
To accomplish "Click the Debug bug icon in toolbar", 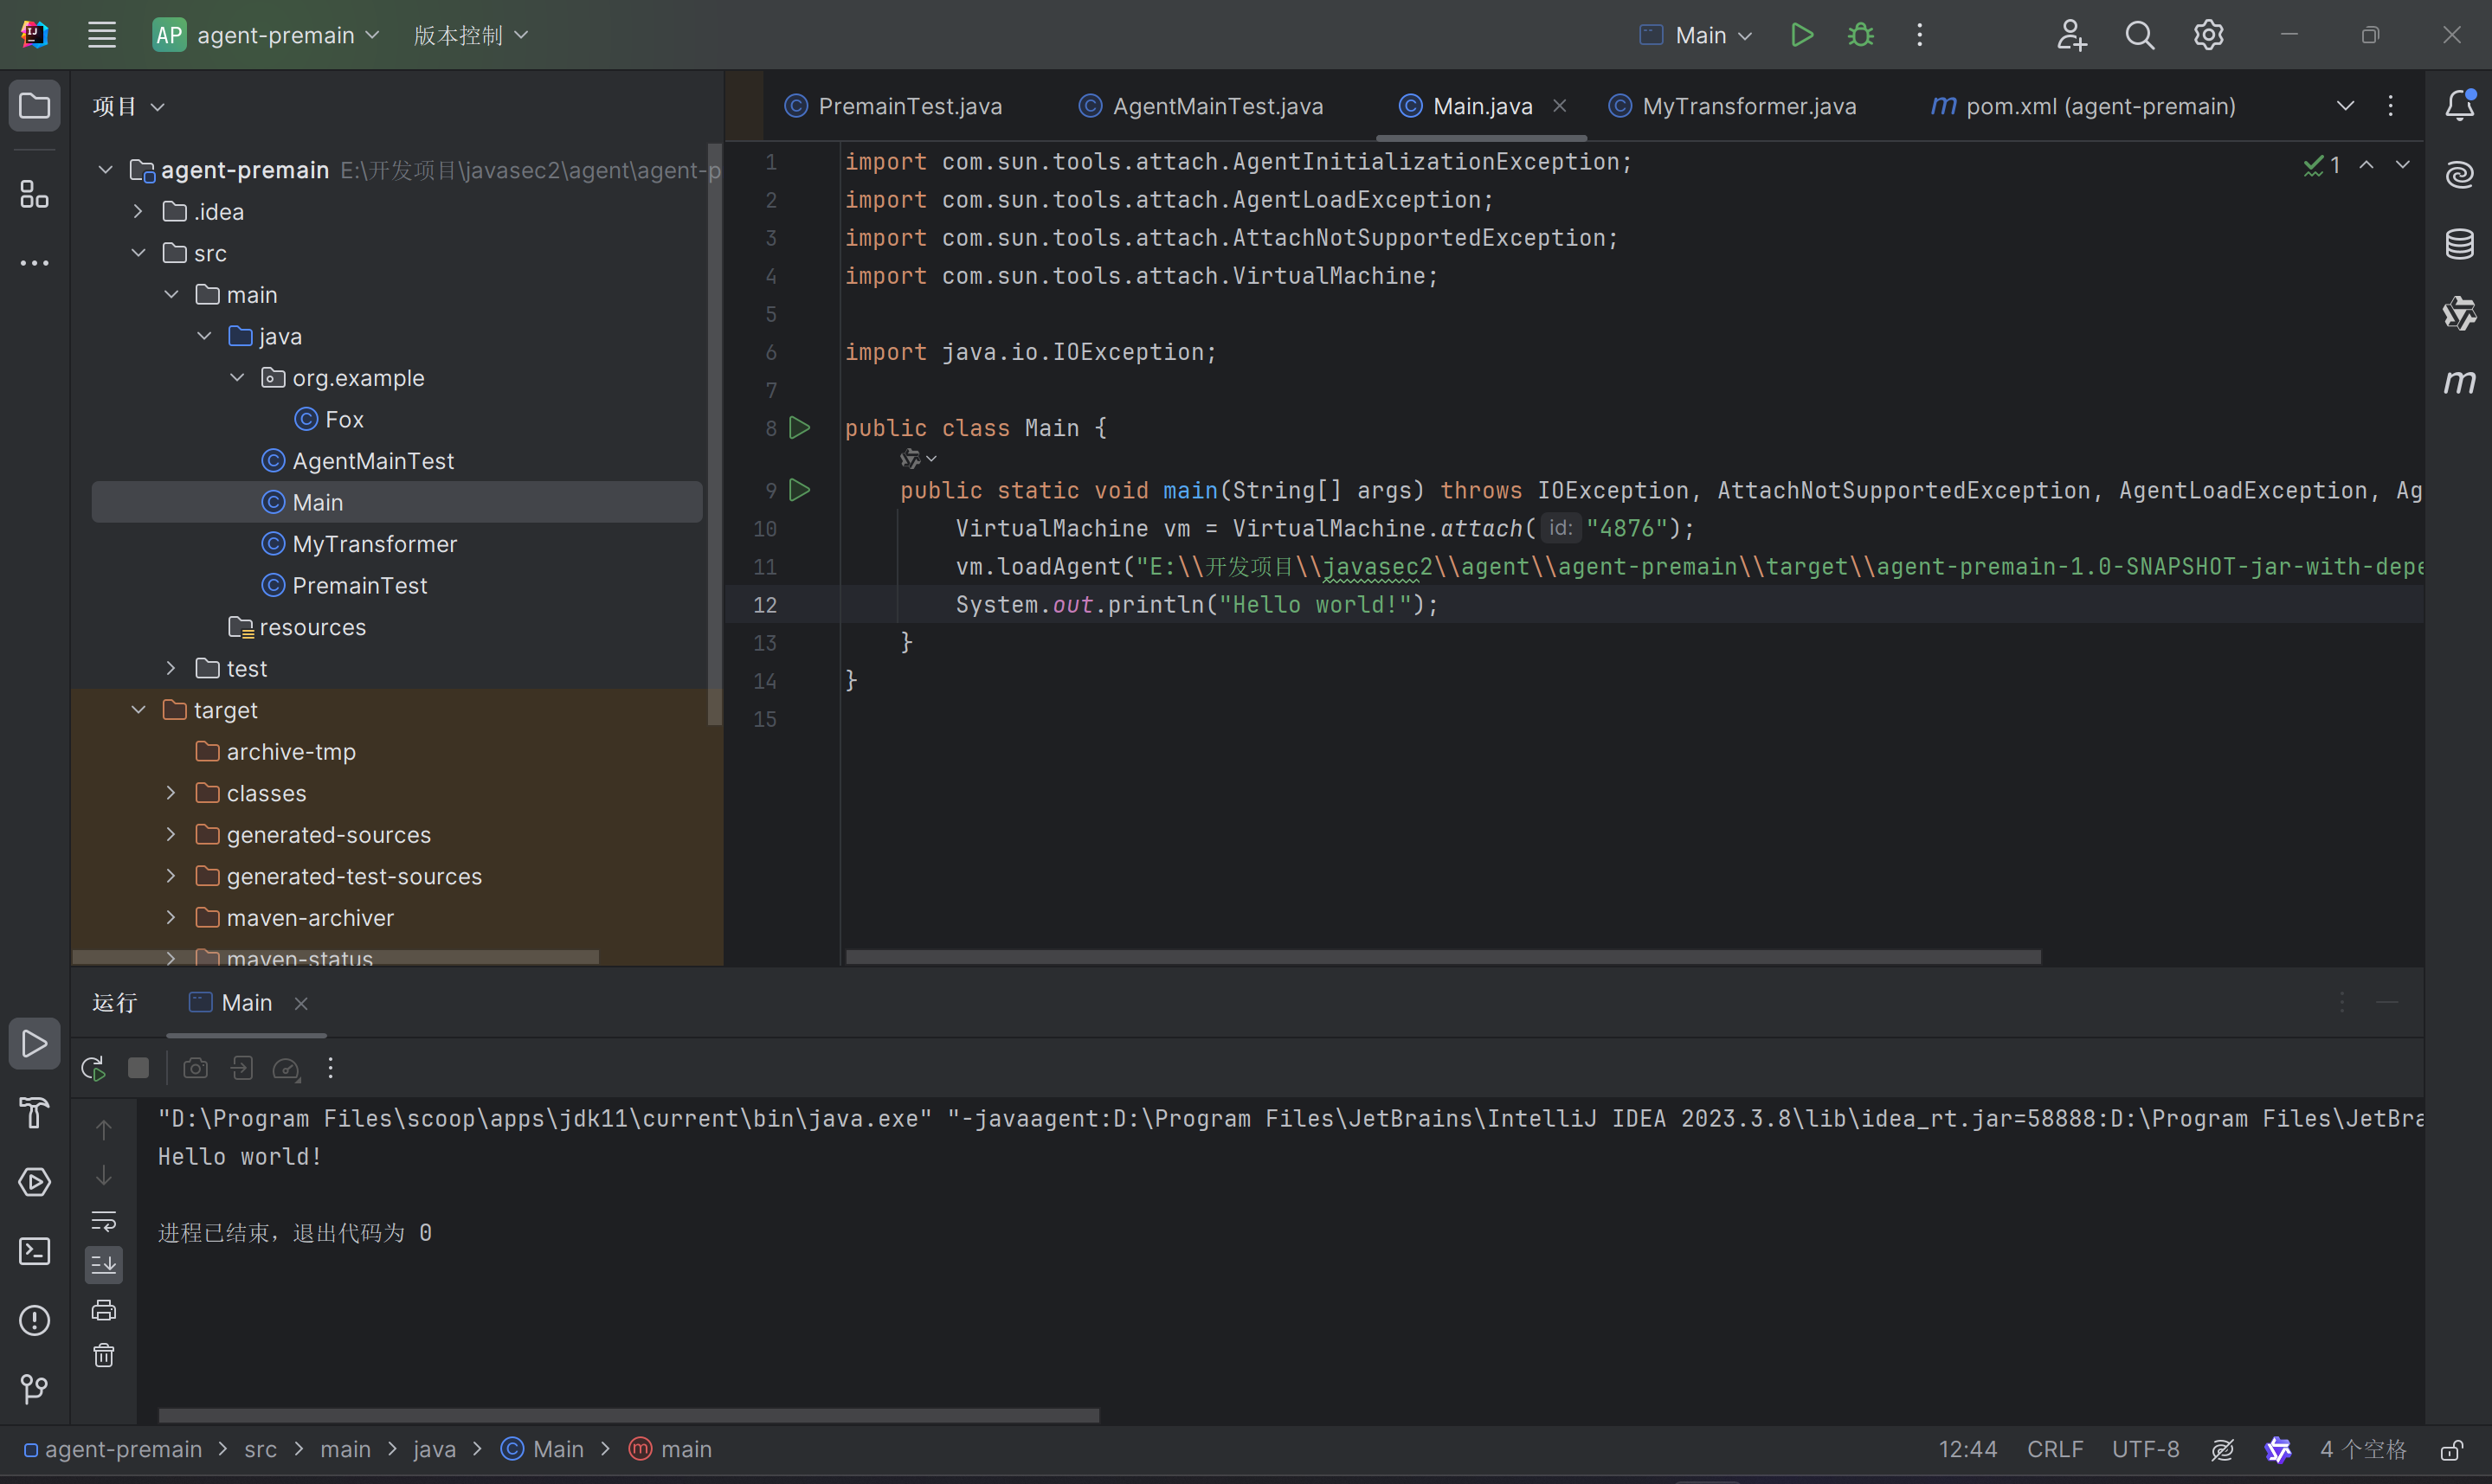I will (1860, 35).
